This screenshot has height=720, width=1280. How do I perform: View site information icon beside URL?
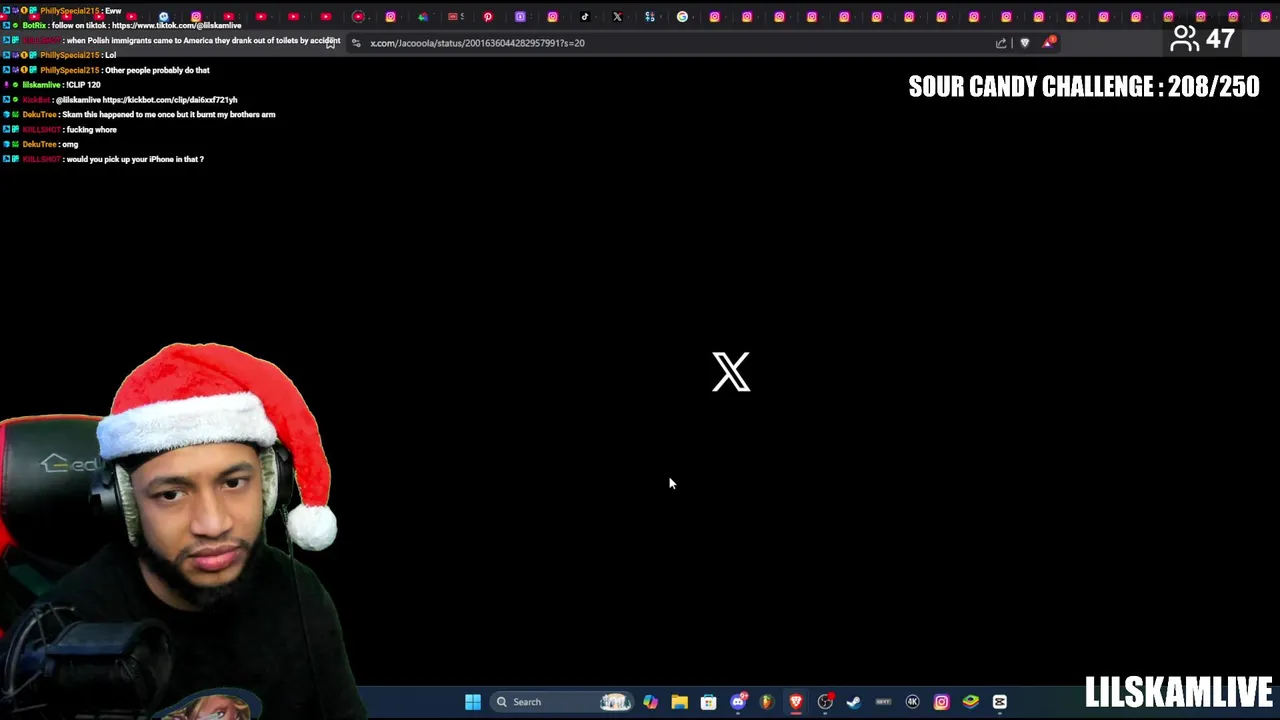pos(356,43)
